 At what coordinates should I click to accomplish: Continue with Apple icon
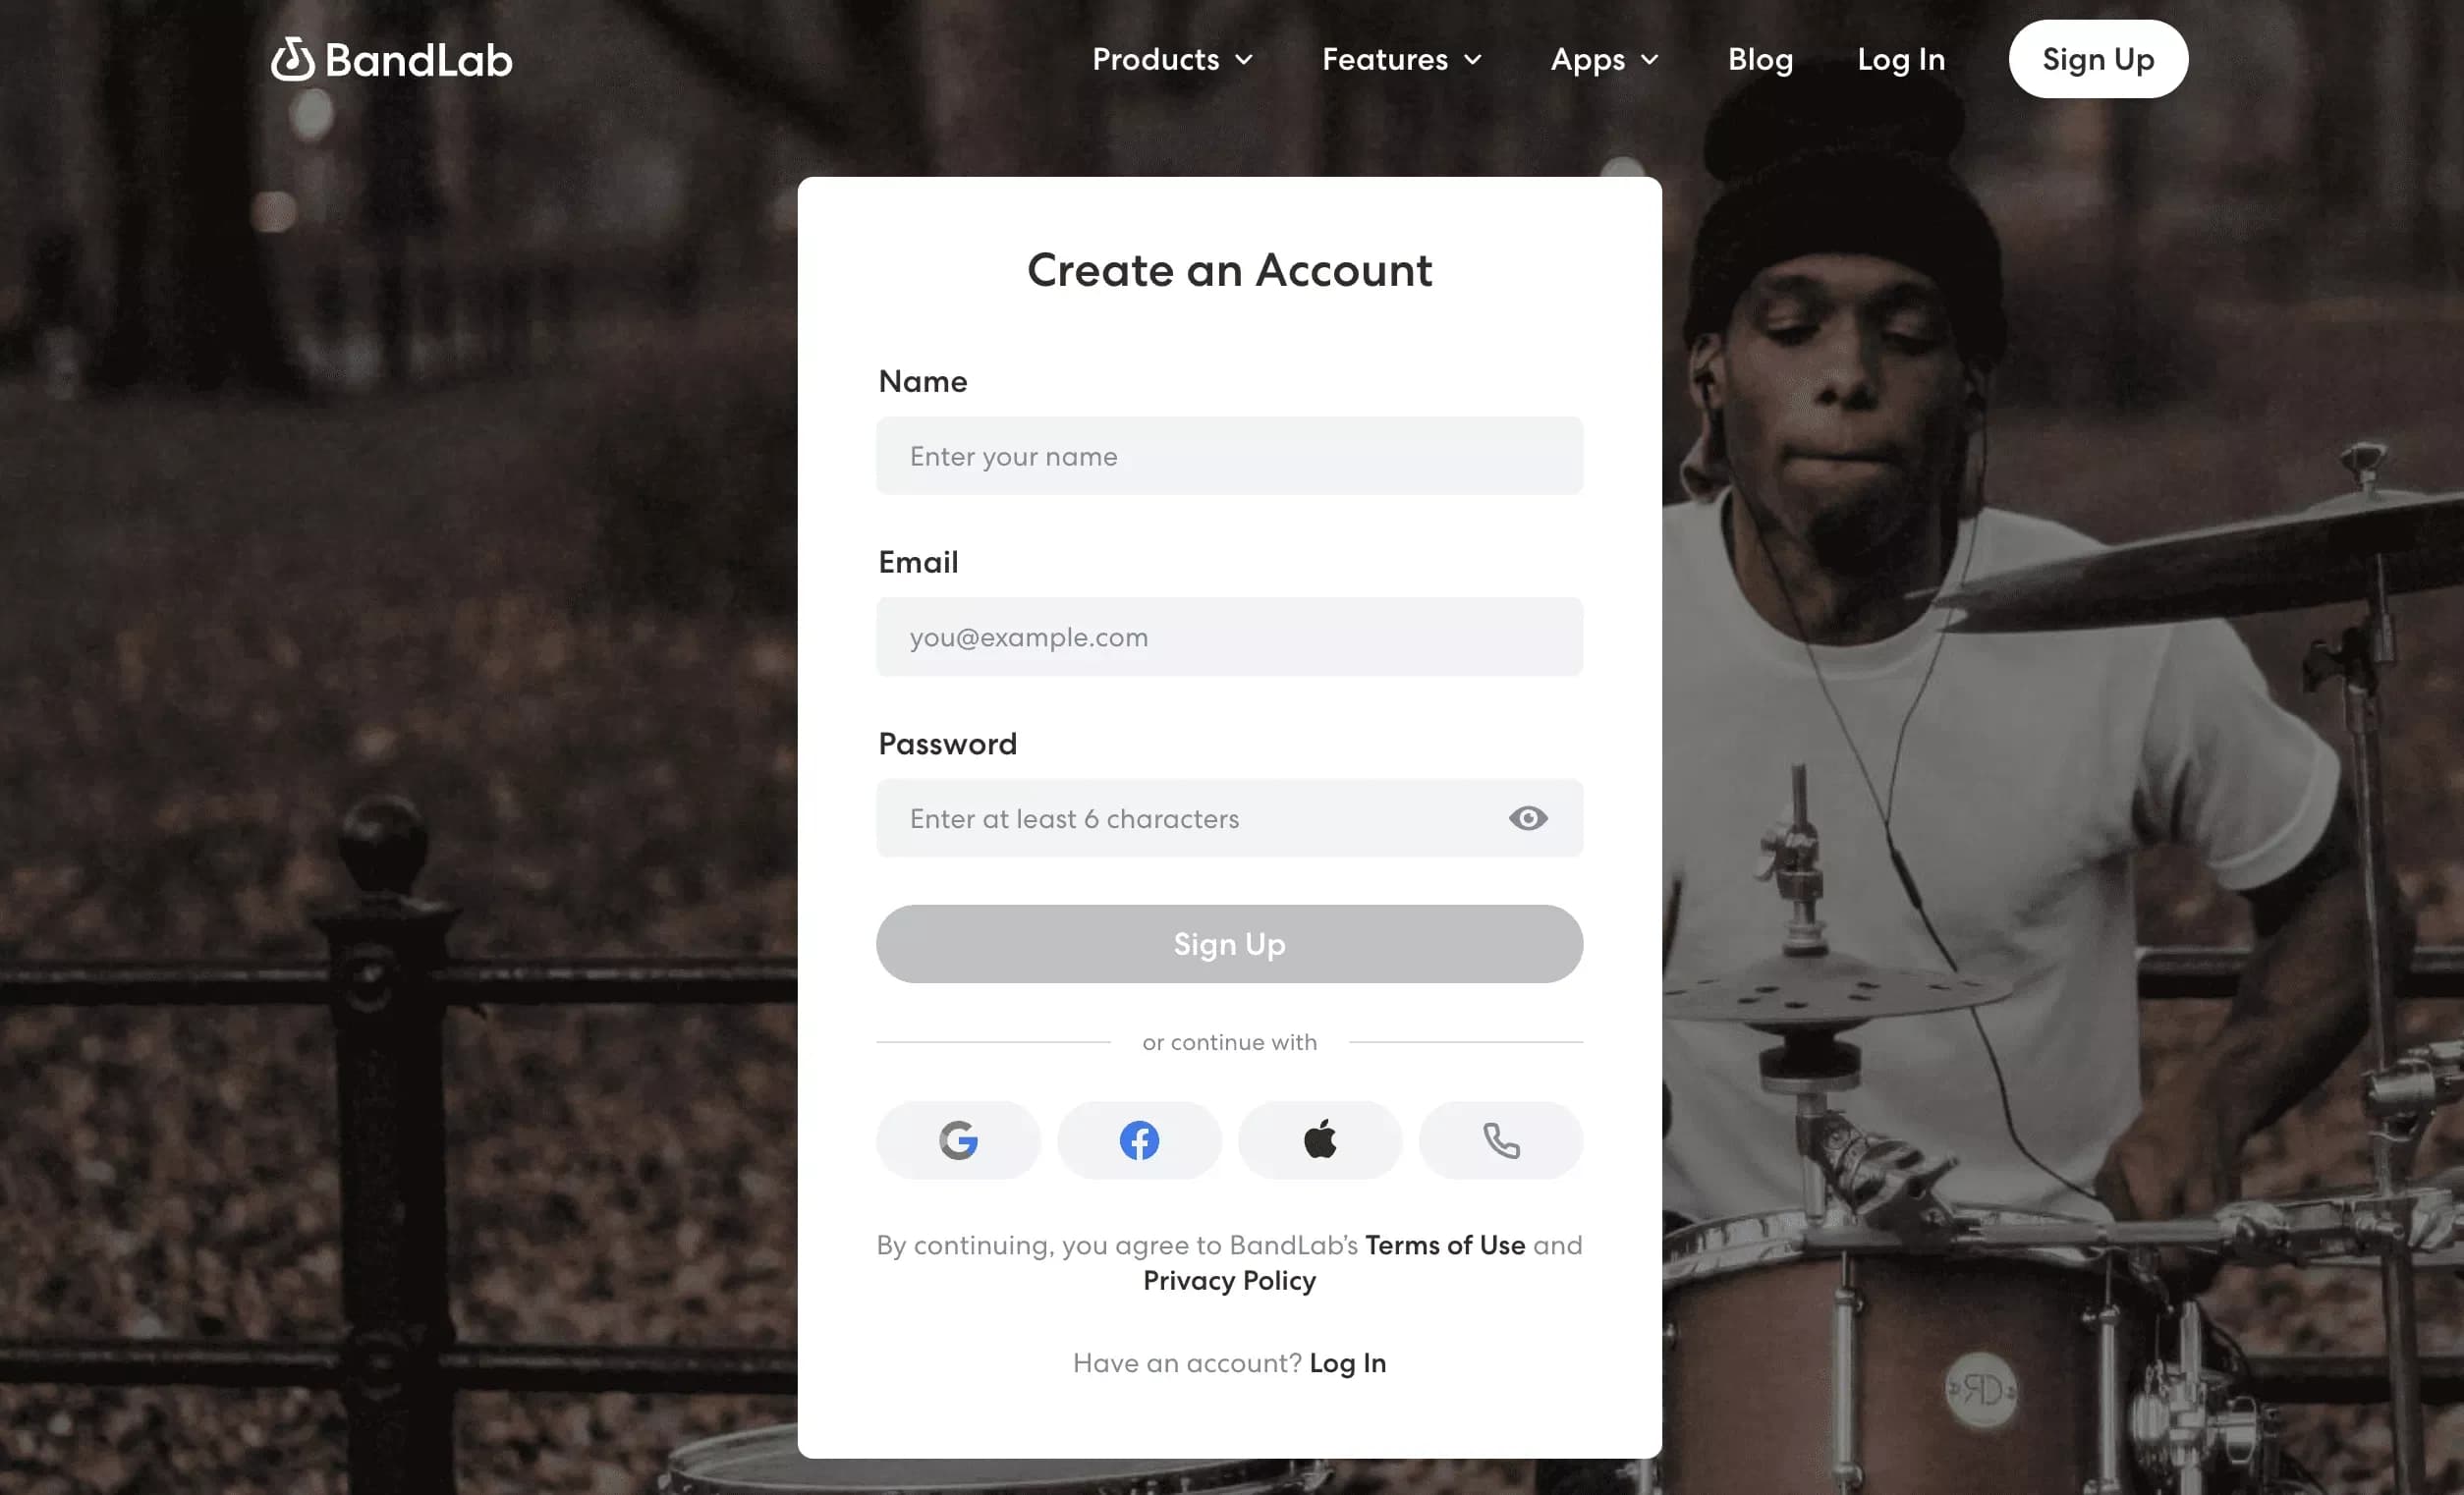click(x=1320, y=1140)
